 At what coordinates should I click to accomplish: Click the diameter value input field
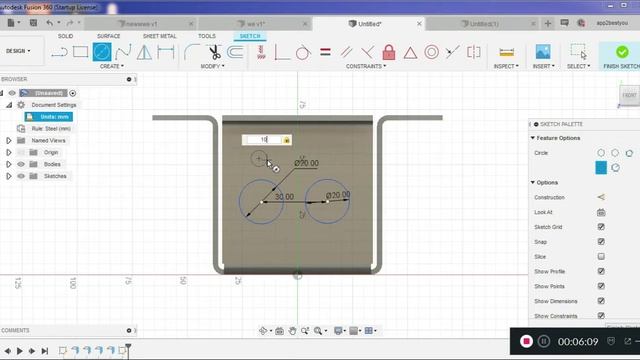(264, 140)
